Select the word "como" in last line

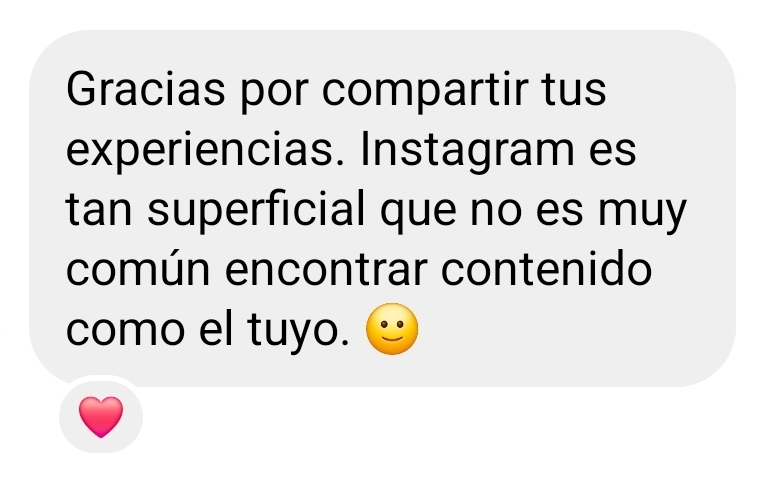(125, 331)
